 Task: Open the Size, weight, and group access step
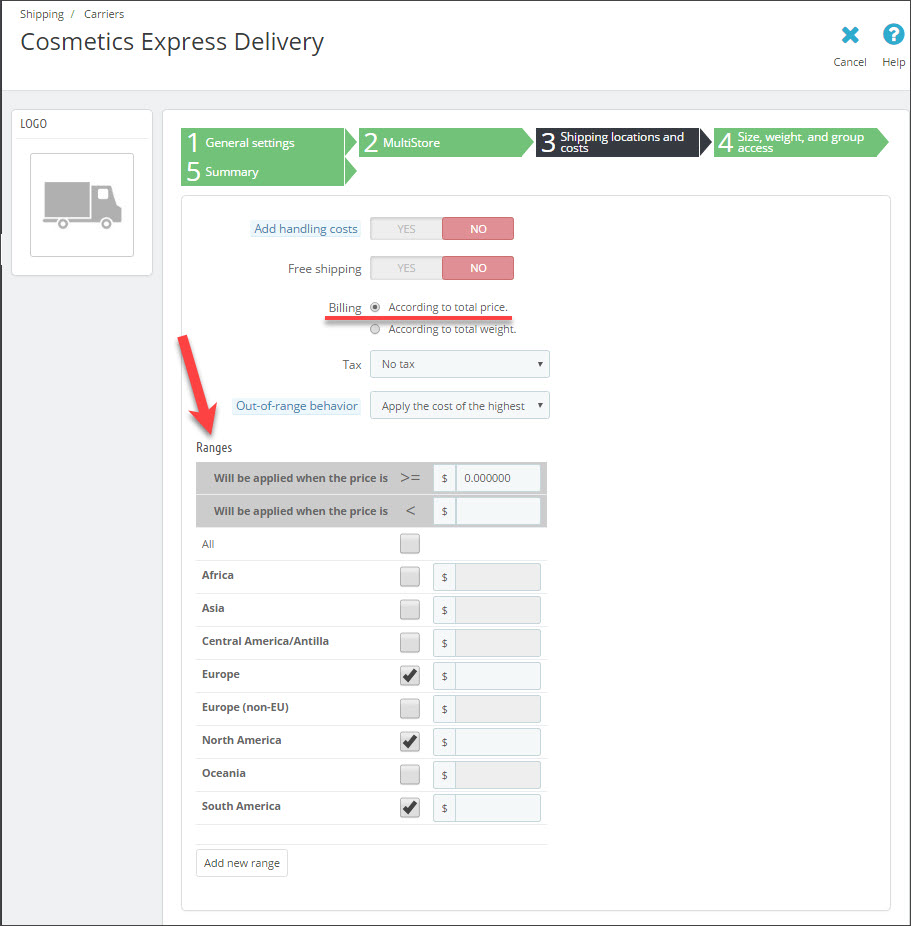click(x=795, y=142)
